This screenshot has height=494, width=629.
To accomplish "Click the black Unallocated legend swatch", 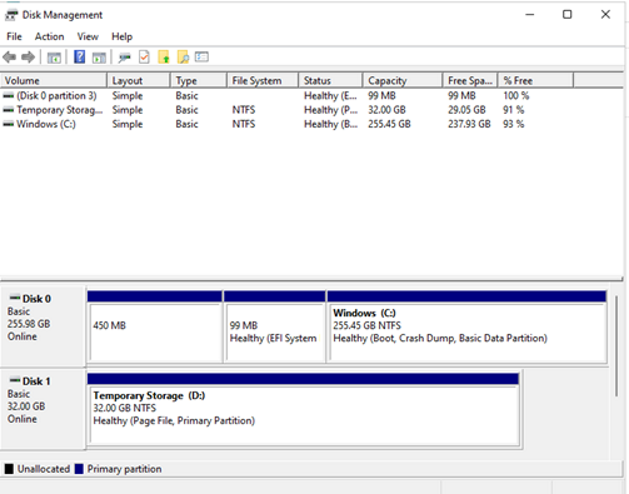I will (x=9, y=469).
